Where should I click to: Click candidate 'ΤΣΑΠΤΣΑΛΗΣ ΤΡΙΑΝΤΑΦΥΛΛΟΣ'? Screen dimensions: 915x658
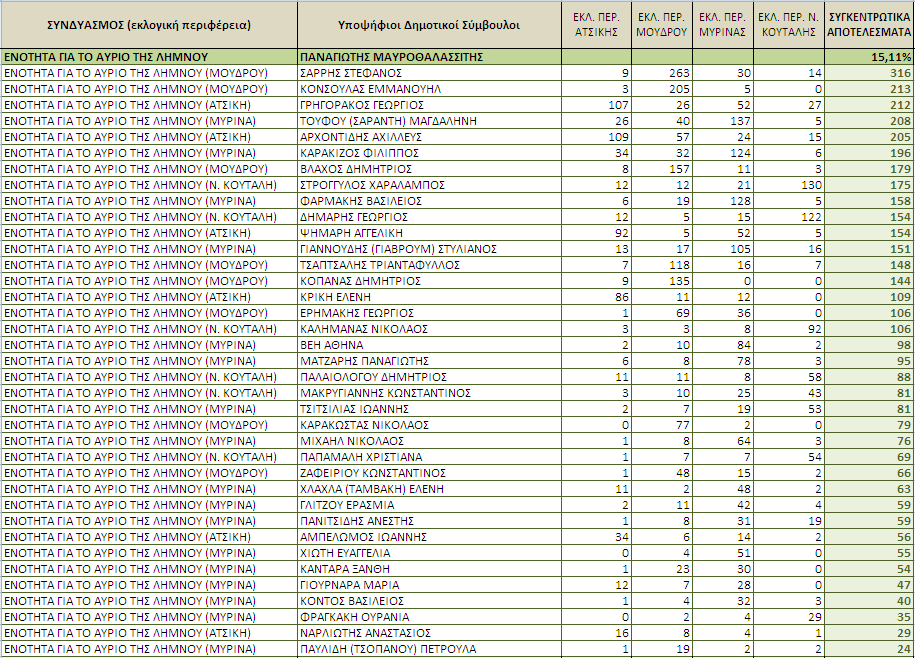380,265
